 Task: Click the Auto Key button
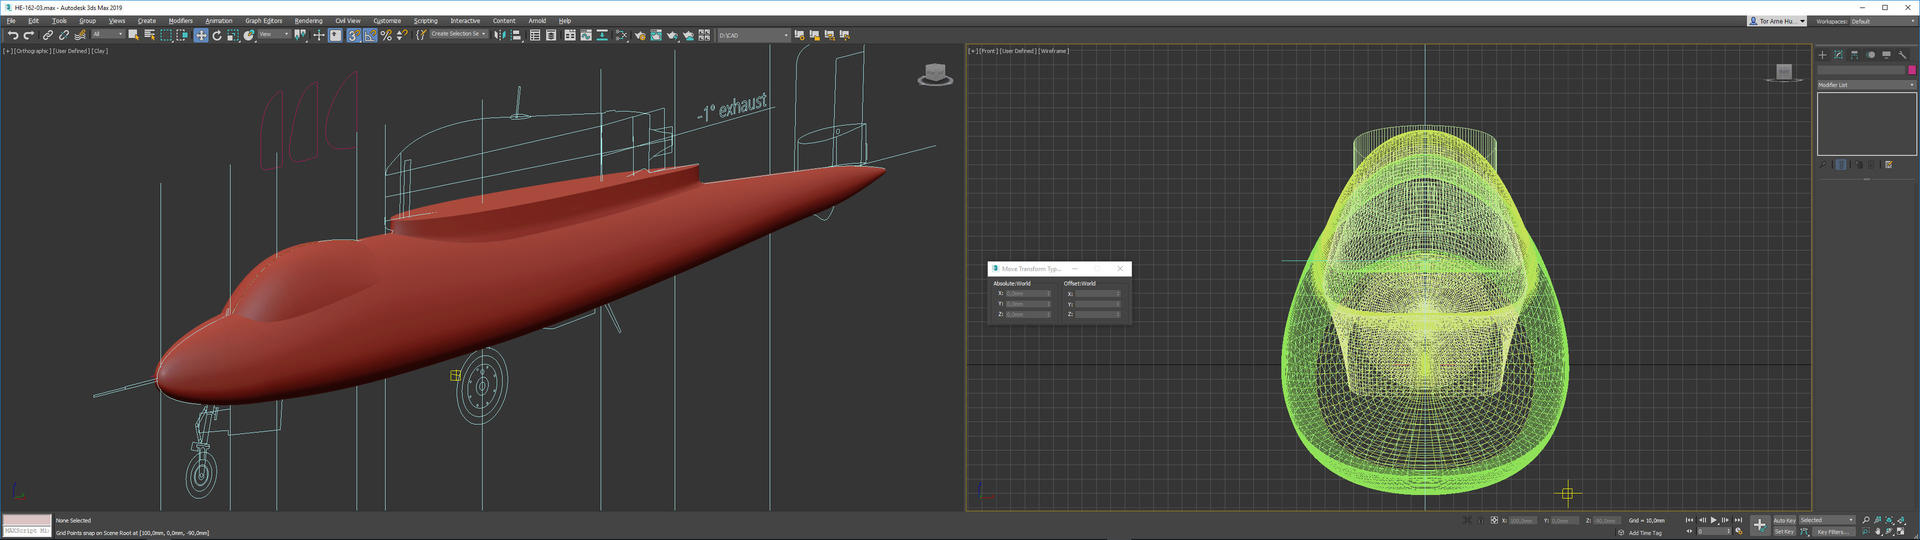(1784, 520)
